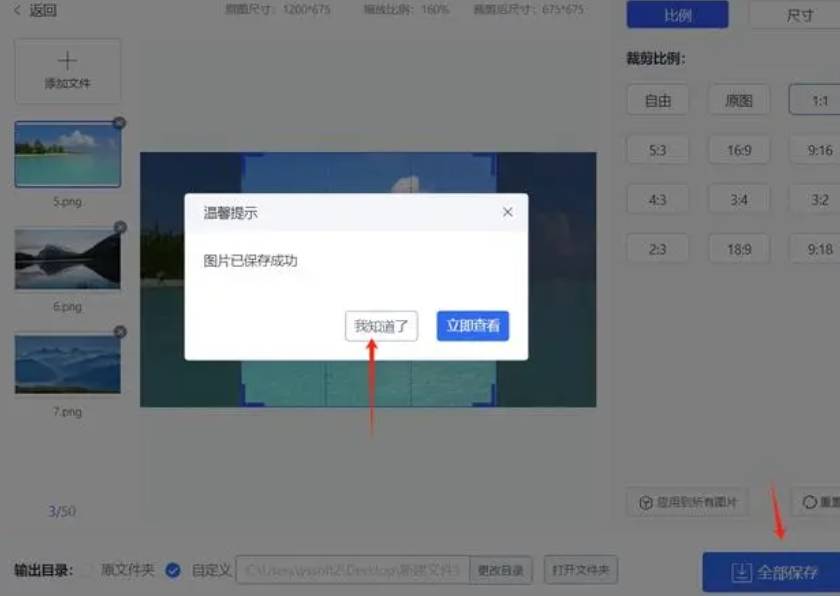Select the 自定义 radio option

point(172,570)
